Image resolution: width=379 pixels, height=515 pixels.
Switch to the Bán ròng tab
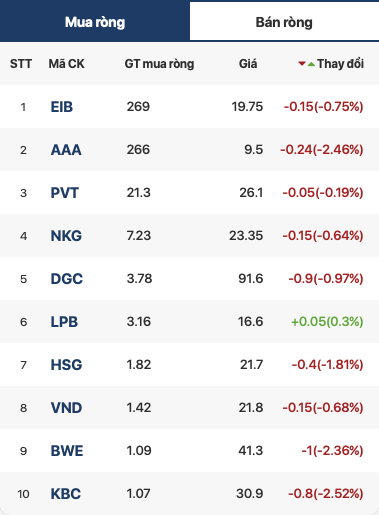284,22
